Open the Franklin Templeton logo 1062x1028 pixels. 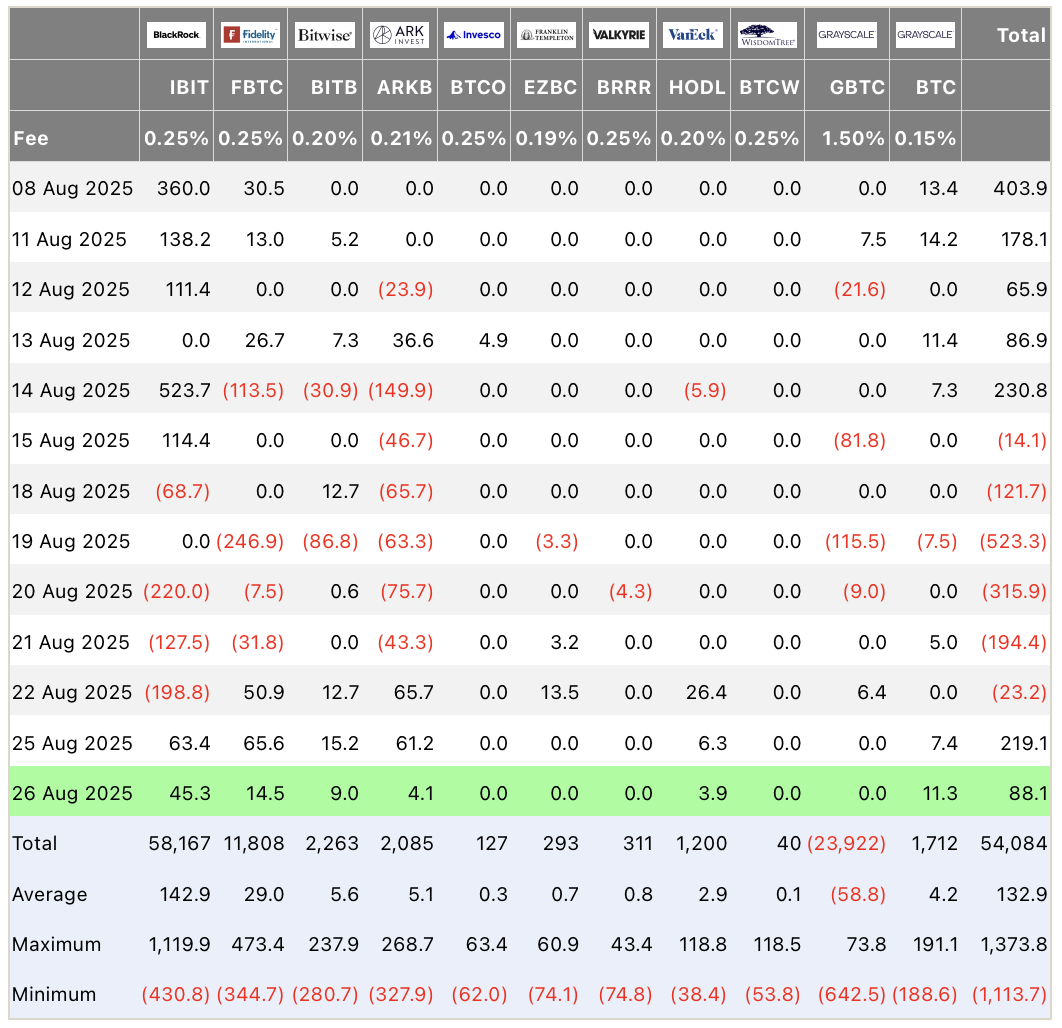pos(546,35)
